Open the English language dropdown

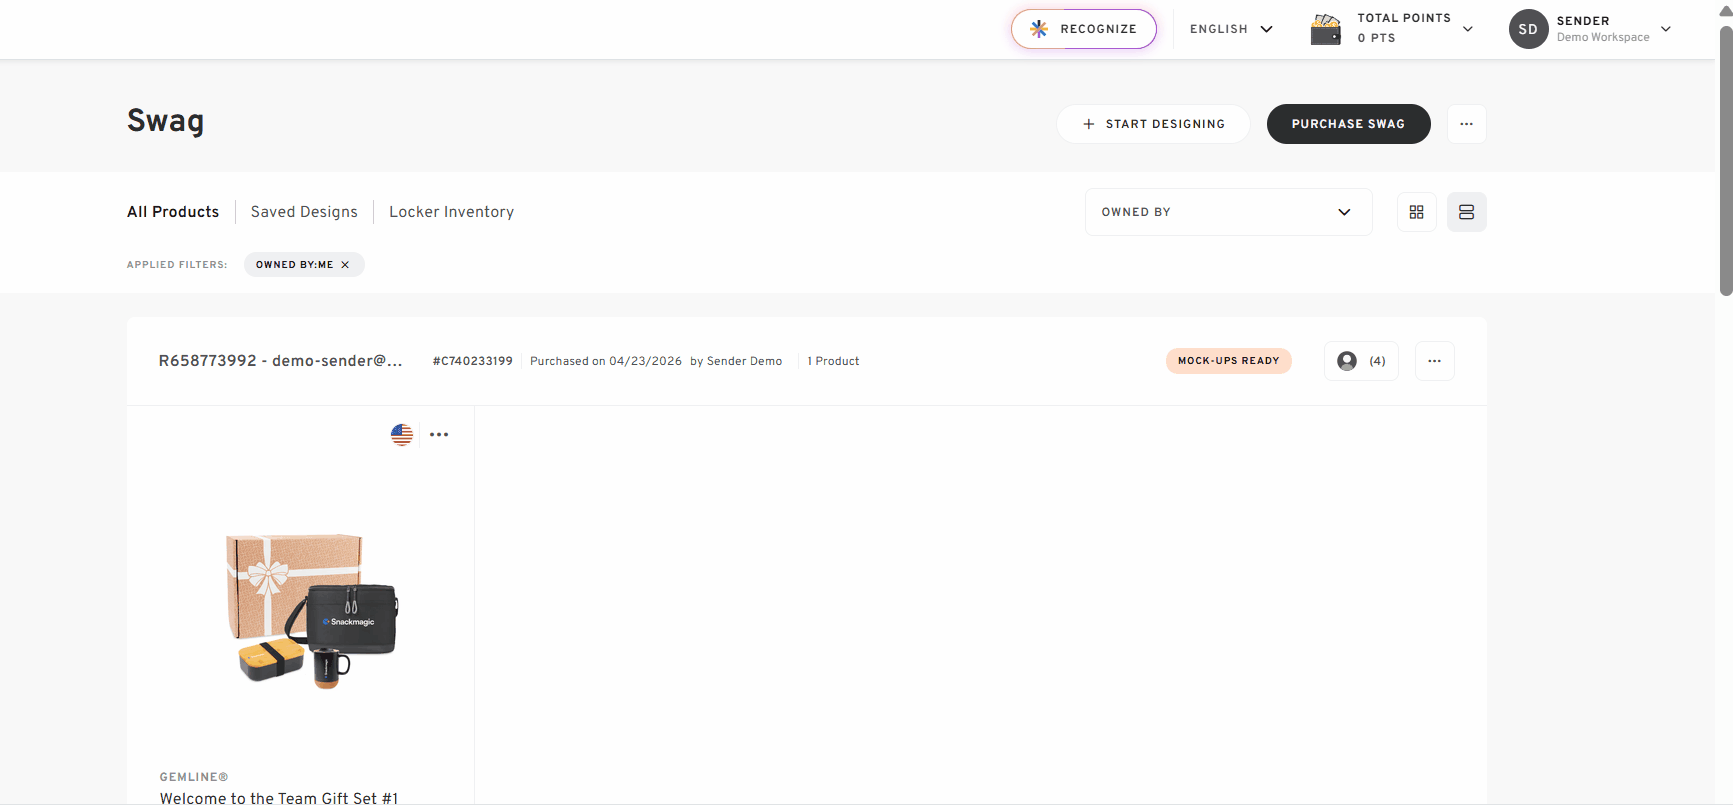(x=1231, y=29)
